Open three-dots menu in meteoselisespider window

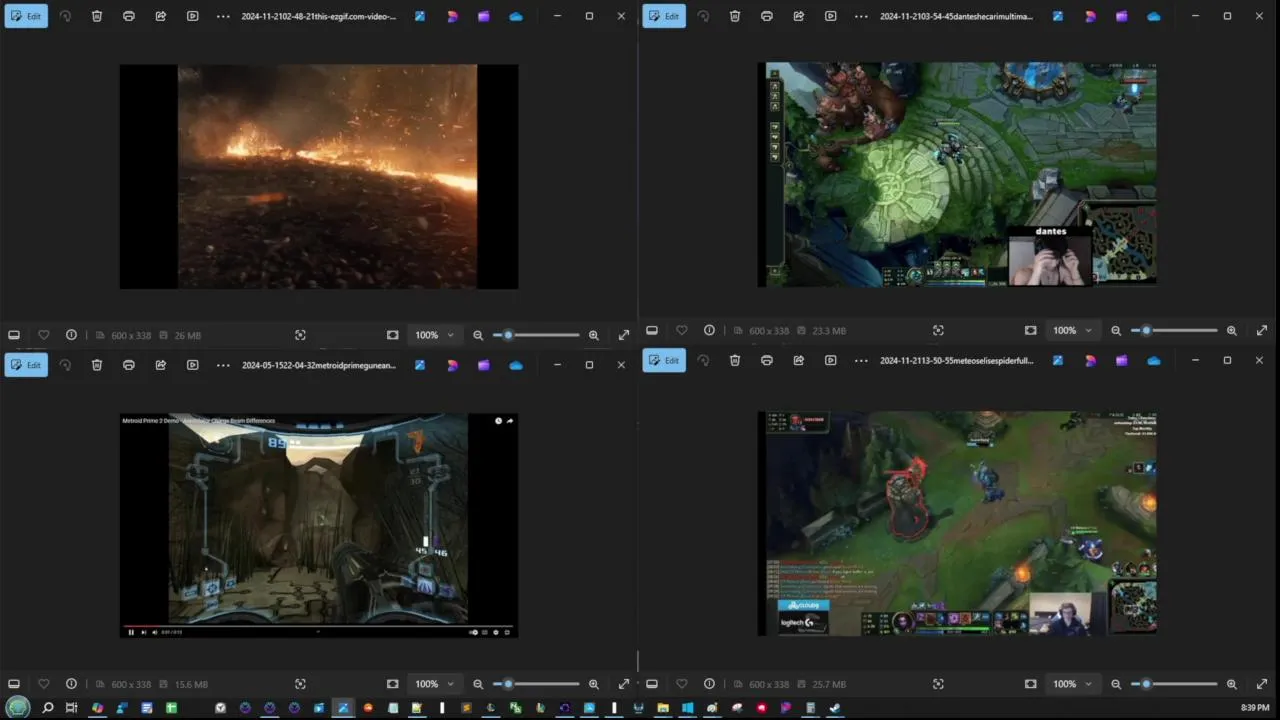pos(861,360)
